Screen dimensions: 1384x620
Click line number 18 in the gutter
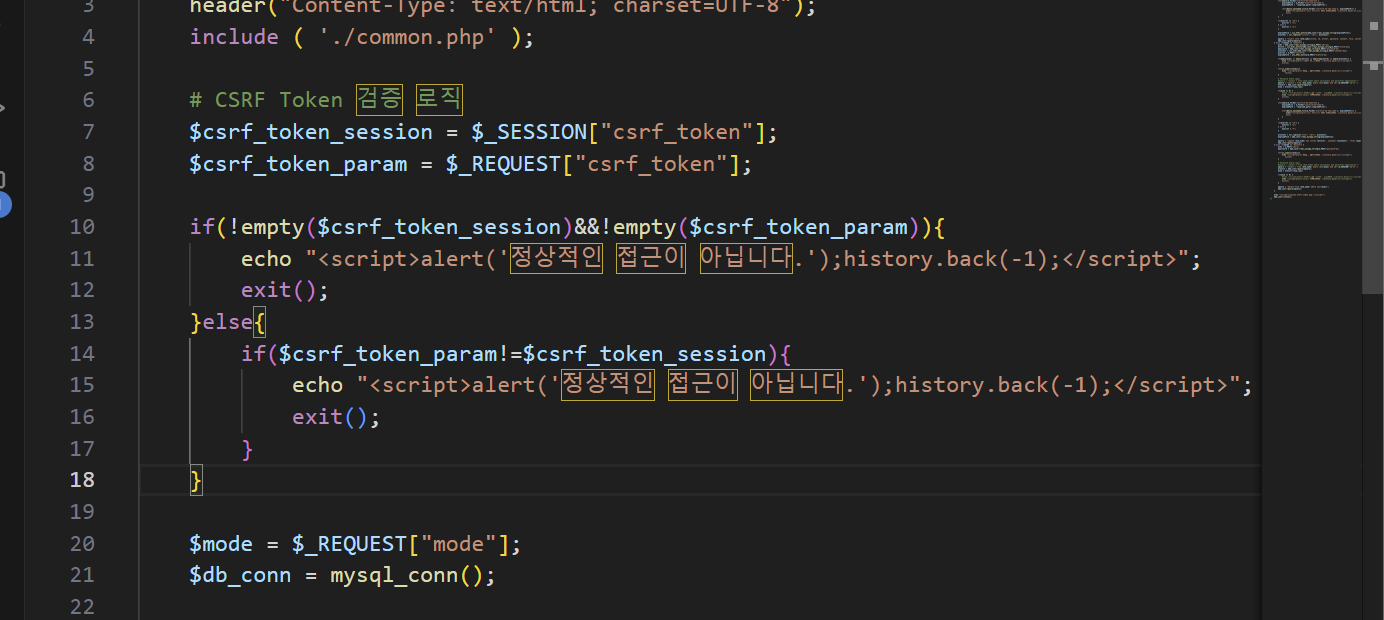pyautogui.click(x=82, y=480)
